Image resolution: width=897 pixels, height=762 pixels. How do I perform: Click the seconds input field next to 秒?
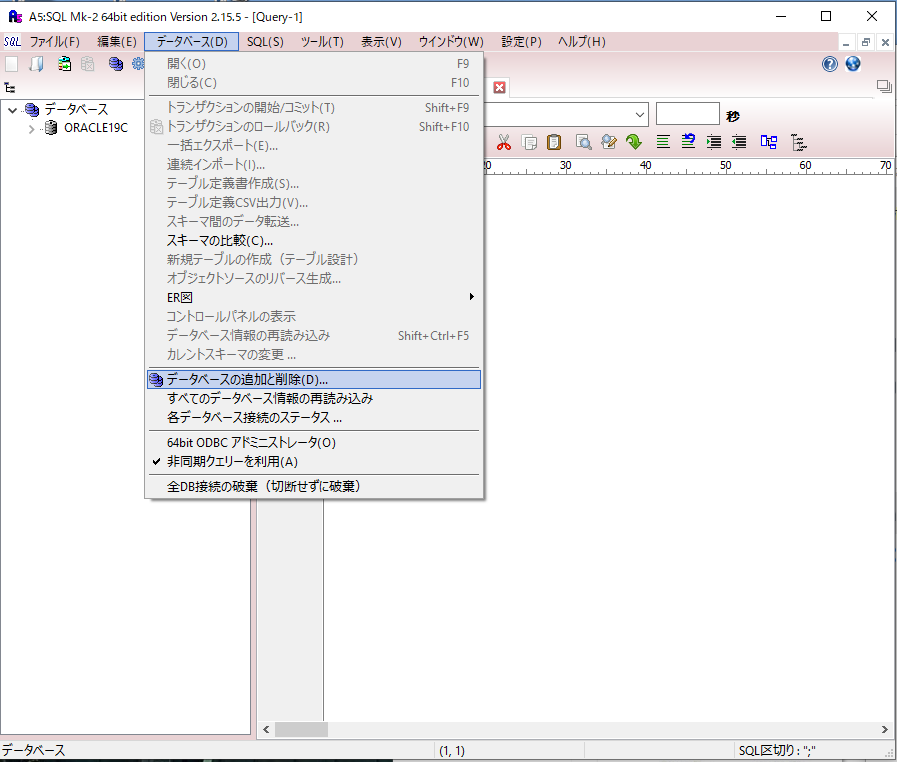(x=687, y=114)
